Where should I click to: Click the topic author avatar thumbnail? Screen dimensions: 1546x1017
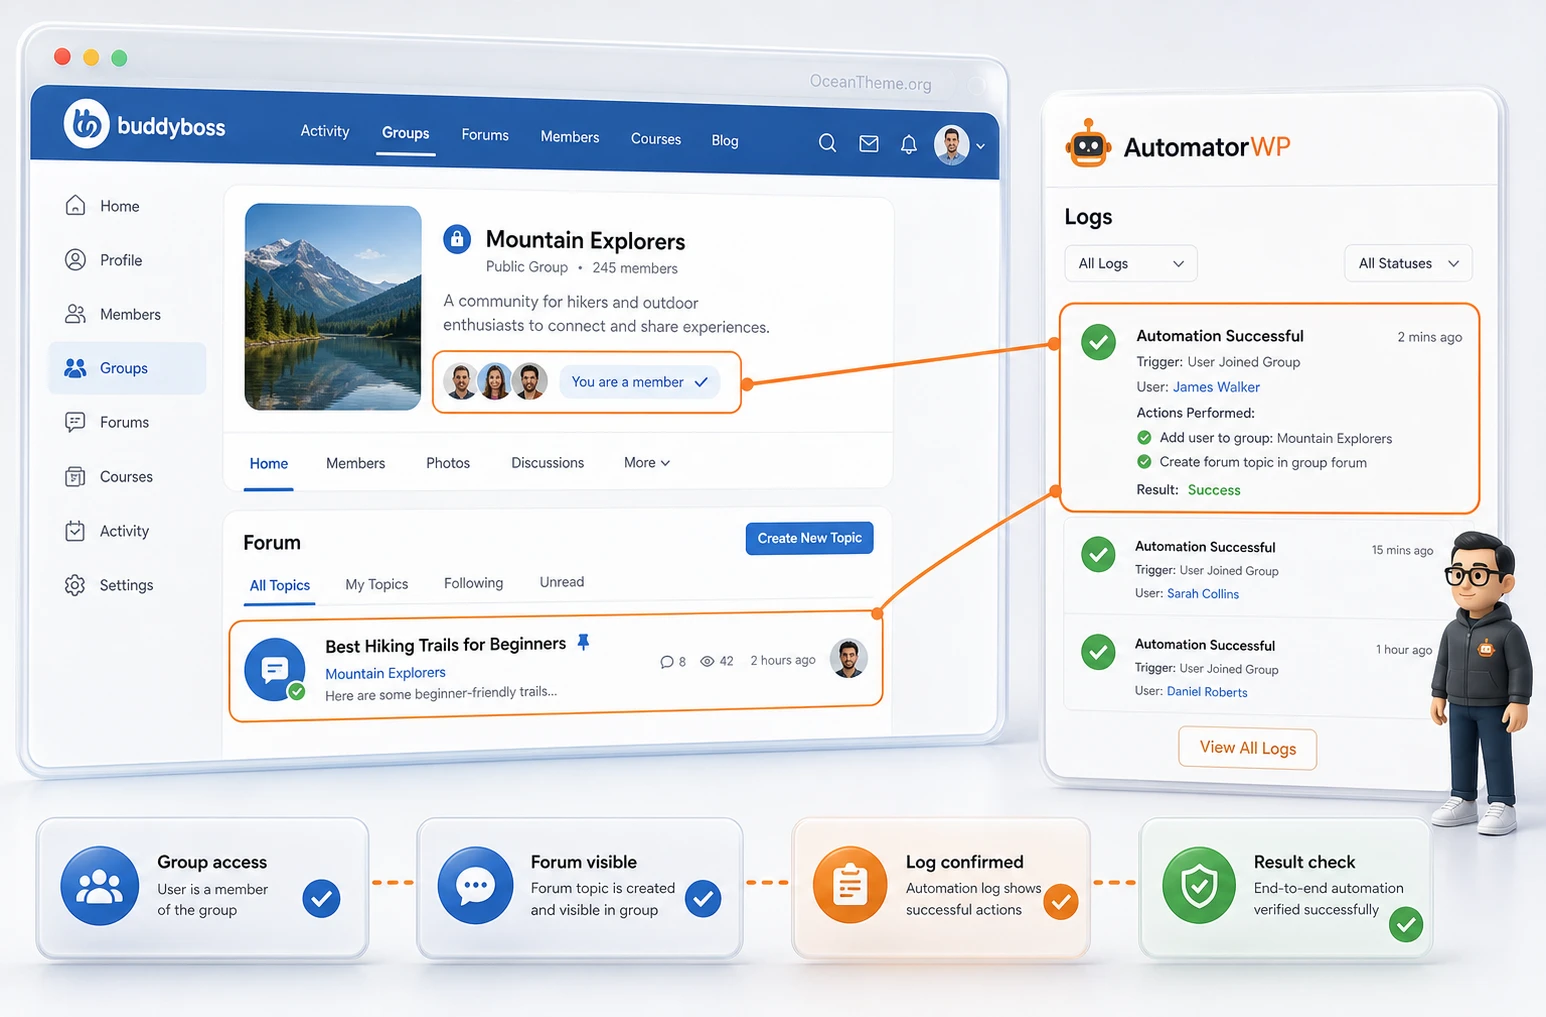click(x=849, y=659)
